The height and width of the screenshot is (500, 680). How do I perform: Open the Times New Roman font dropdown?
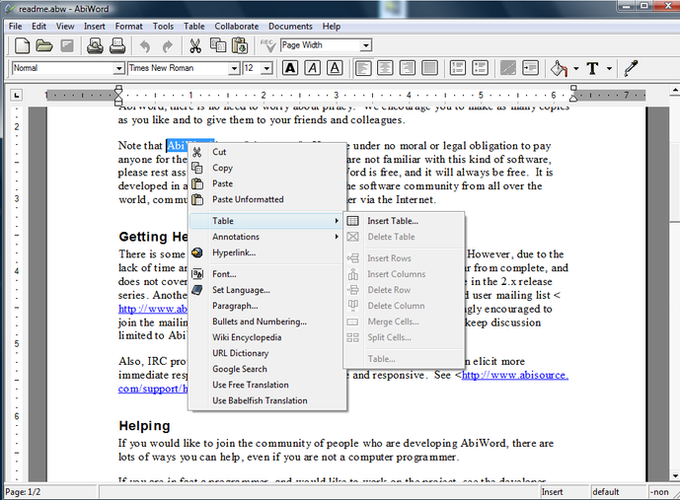tap(234, 69)
